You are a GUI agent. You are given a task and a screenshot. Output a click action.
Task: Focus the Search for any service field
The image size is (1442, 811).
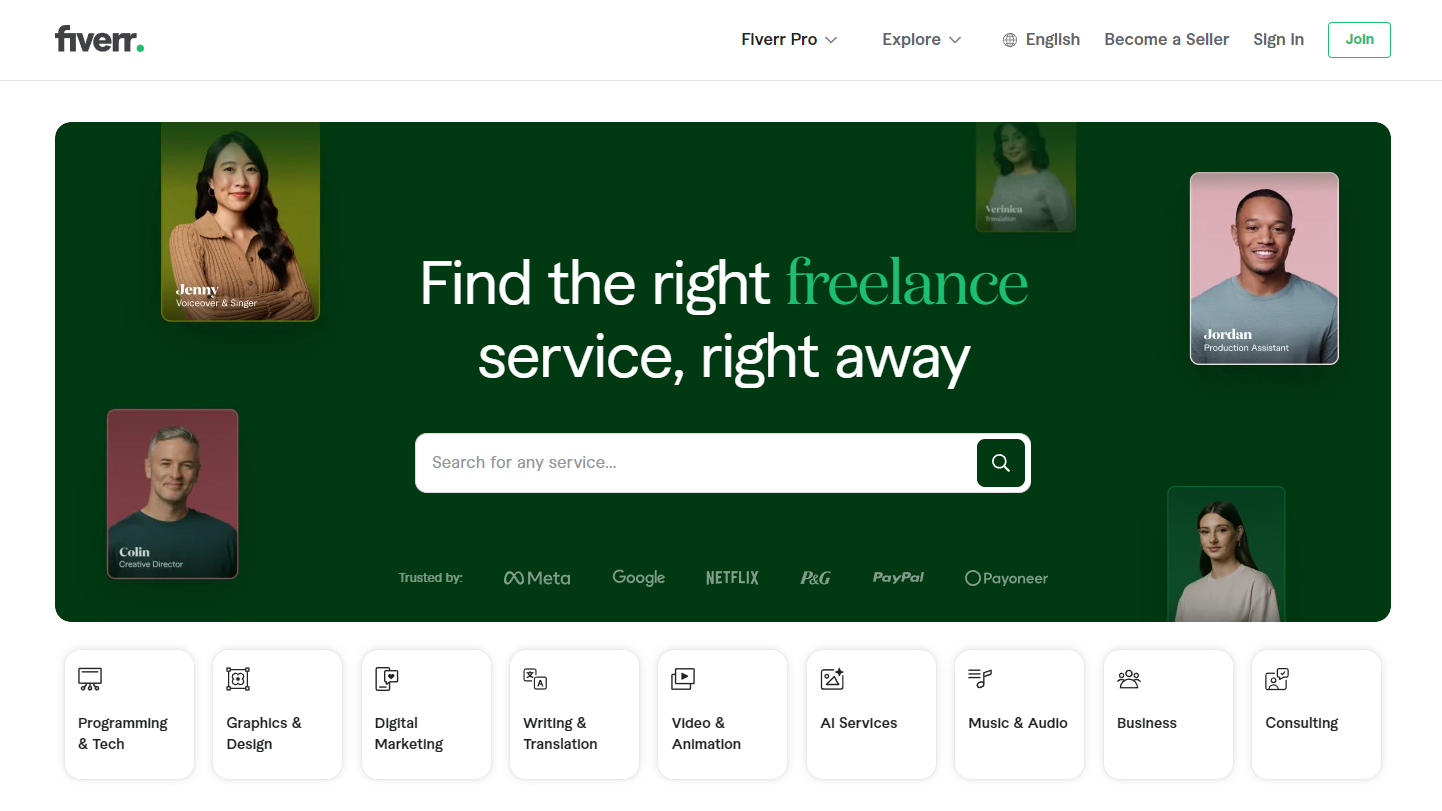pyautogui.click(x=695, y=463)
